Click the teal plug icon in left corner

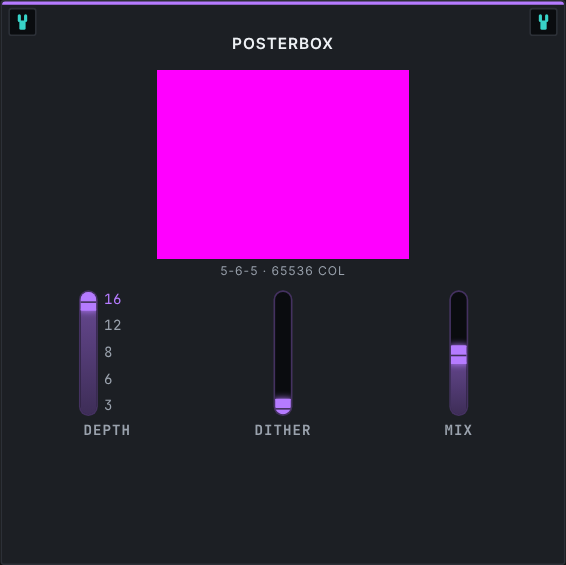coord(22,22)
